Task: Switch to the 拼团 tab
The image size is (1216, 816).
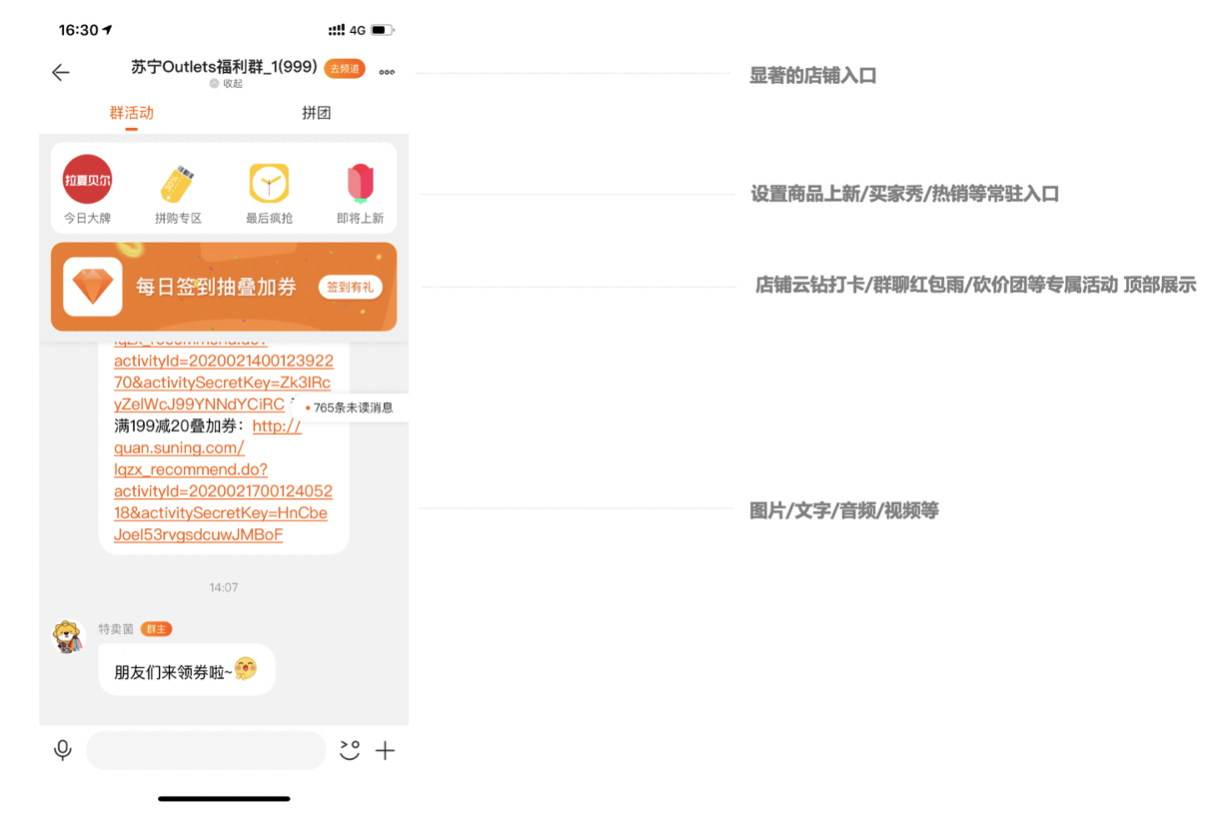Action: point(316,113)
